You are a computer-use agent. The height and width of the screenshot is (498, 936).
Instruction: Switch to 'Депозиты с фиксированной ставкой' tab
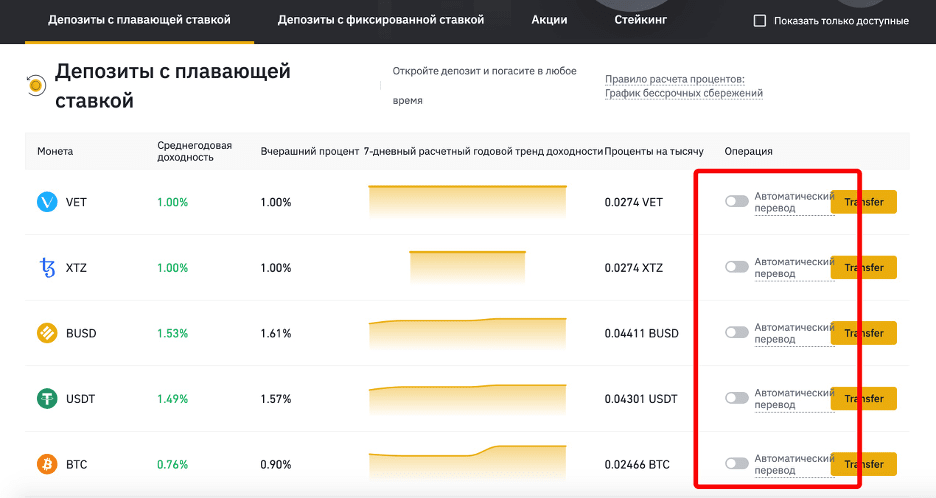381,20
